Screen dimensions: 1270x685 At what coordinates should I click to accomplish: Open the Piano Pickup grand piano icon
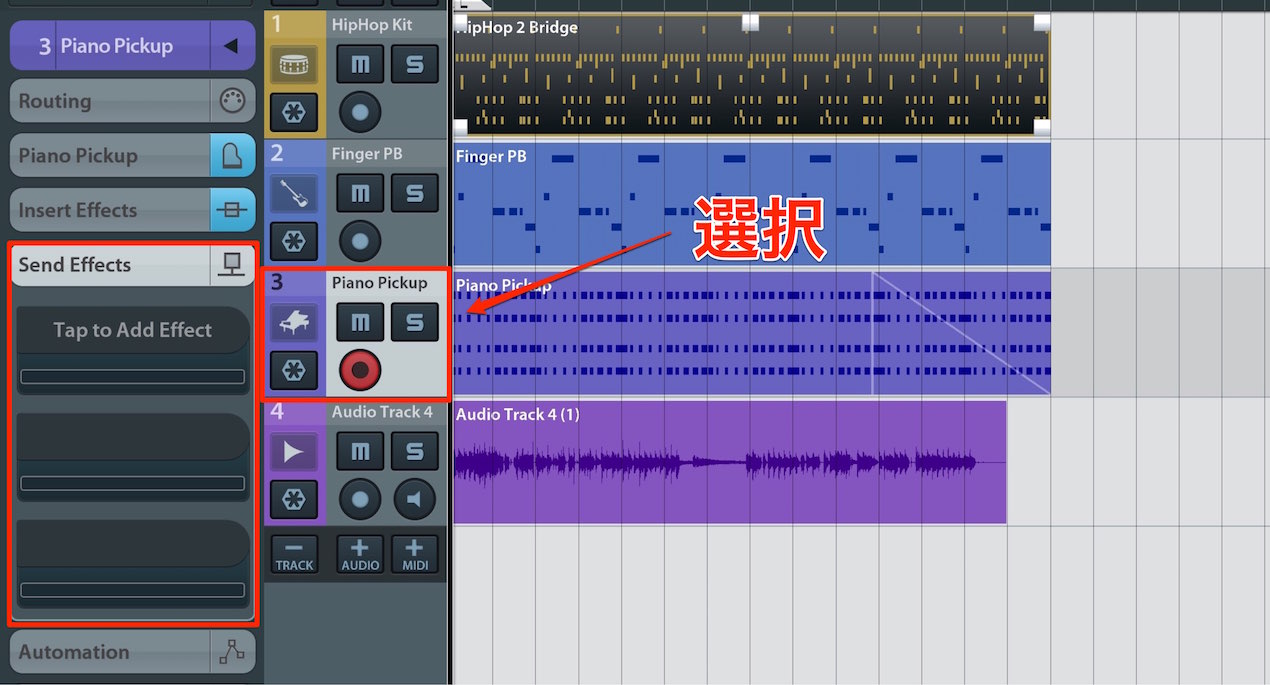pyautogui.click(x=293, y=322)
